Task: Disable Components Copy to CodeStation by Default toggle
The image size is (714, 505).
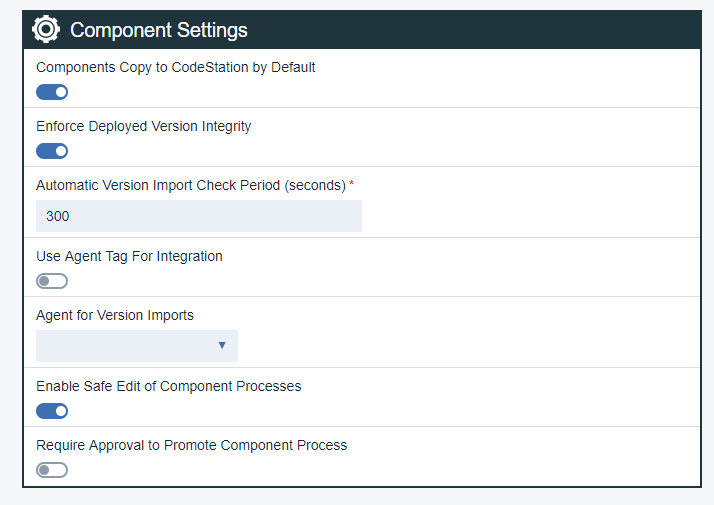Action: tap(52, 92)
